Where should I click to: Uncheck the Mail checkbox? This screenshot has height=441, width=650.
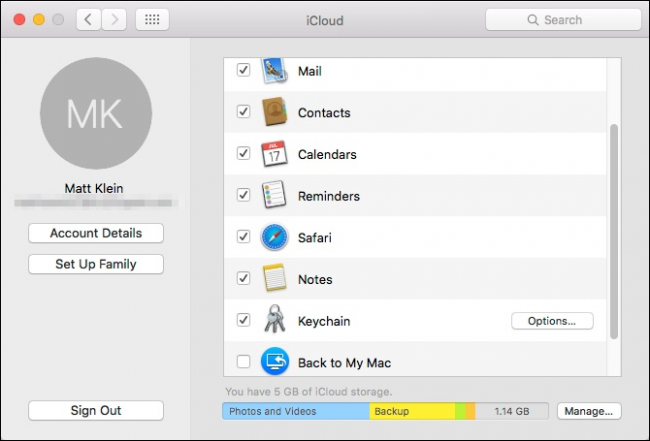click(x=243, y=70)
